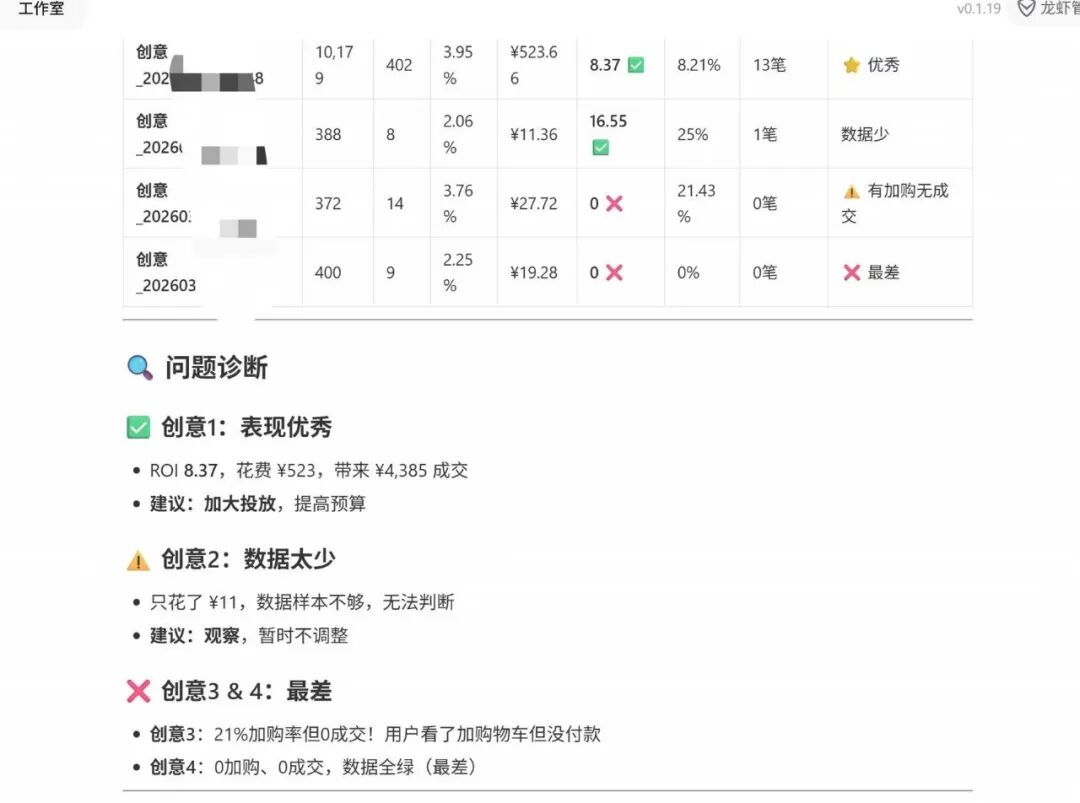The image size is (1080, 803).
Task: Select the ¥523.66 cost cell
Action: (535, 65)
